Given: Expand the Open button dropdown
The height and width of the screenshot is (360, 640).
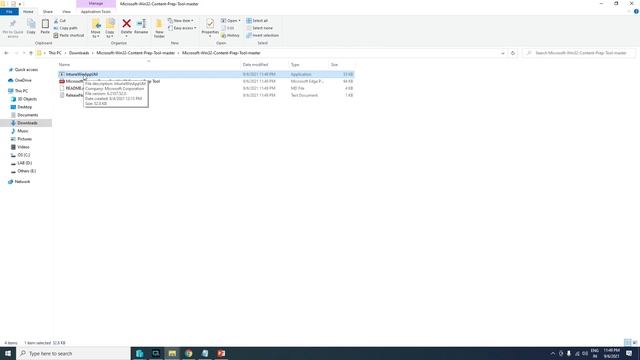Looking at the screenshot, I should [x=240, y=21].
